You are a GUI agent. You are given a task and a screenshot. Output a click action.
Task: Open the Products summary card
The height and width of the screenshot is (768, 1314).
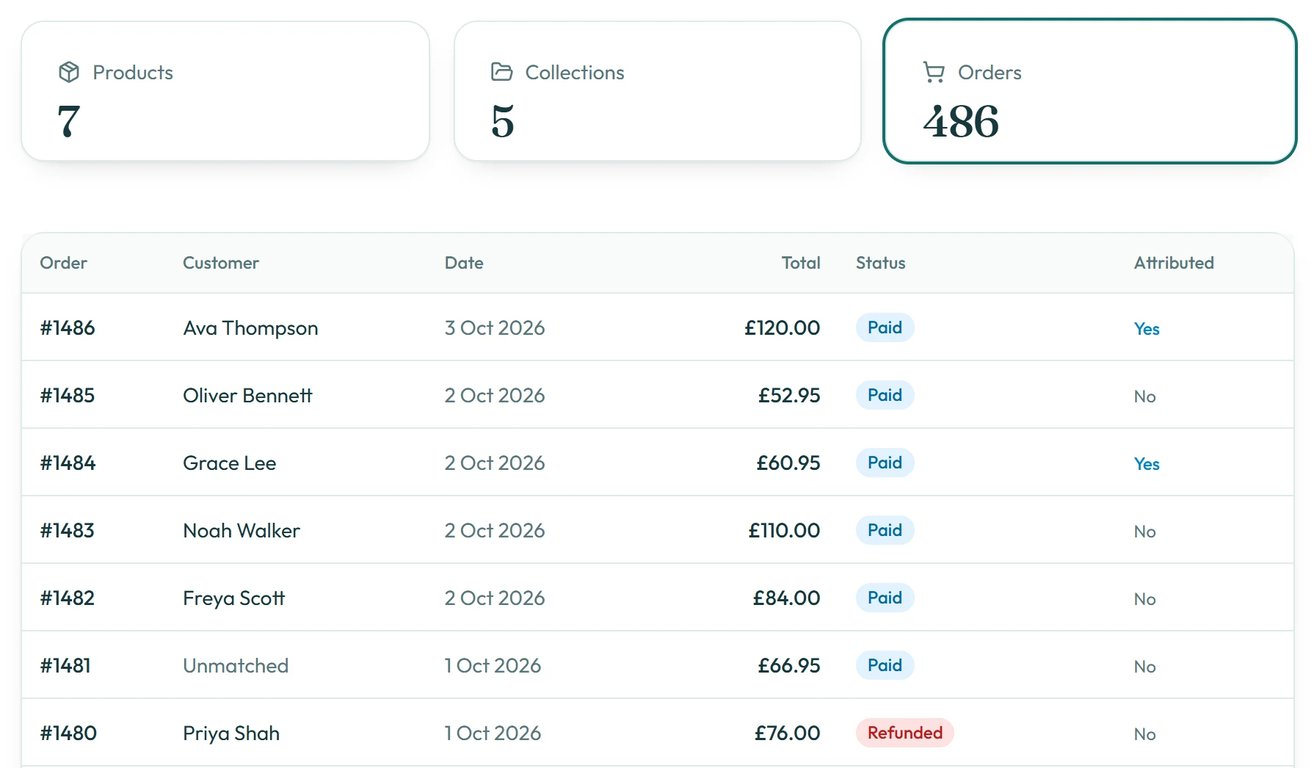[x=225, y=91]
